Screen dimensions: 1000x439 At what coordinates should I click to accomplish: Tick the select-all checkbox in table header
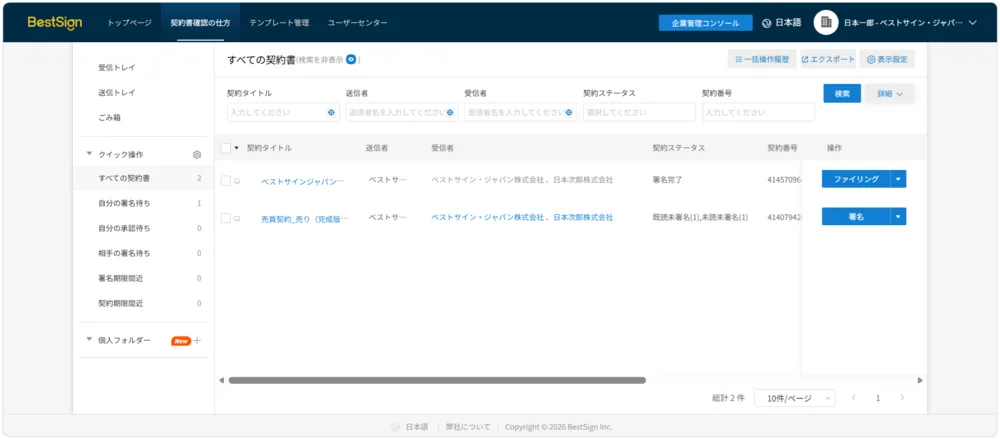tap(226, 148)
